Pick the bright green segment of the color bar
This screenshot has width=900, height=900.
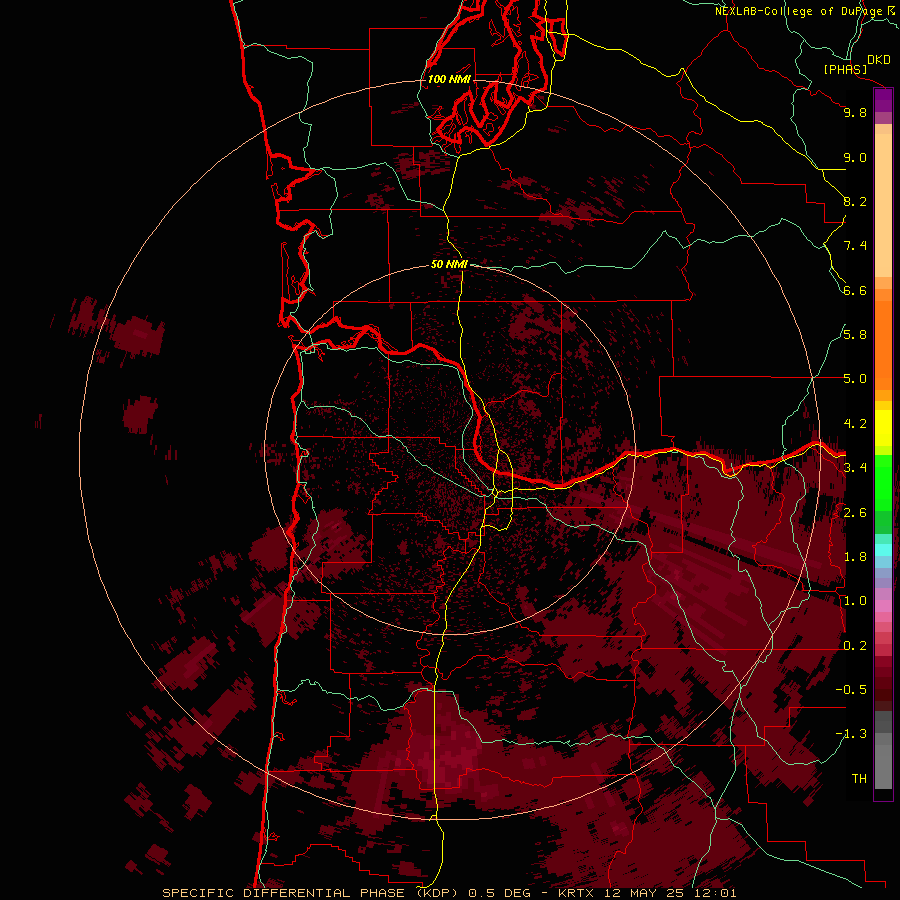pyautogui.click(x=883, y=483)
